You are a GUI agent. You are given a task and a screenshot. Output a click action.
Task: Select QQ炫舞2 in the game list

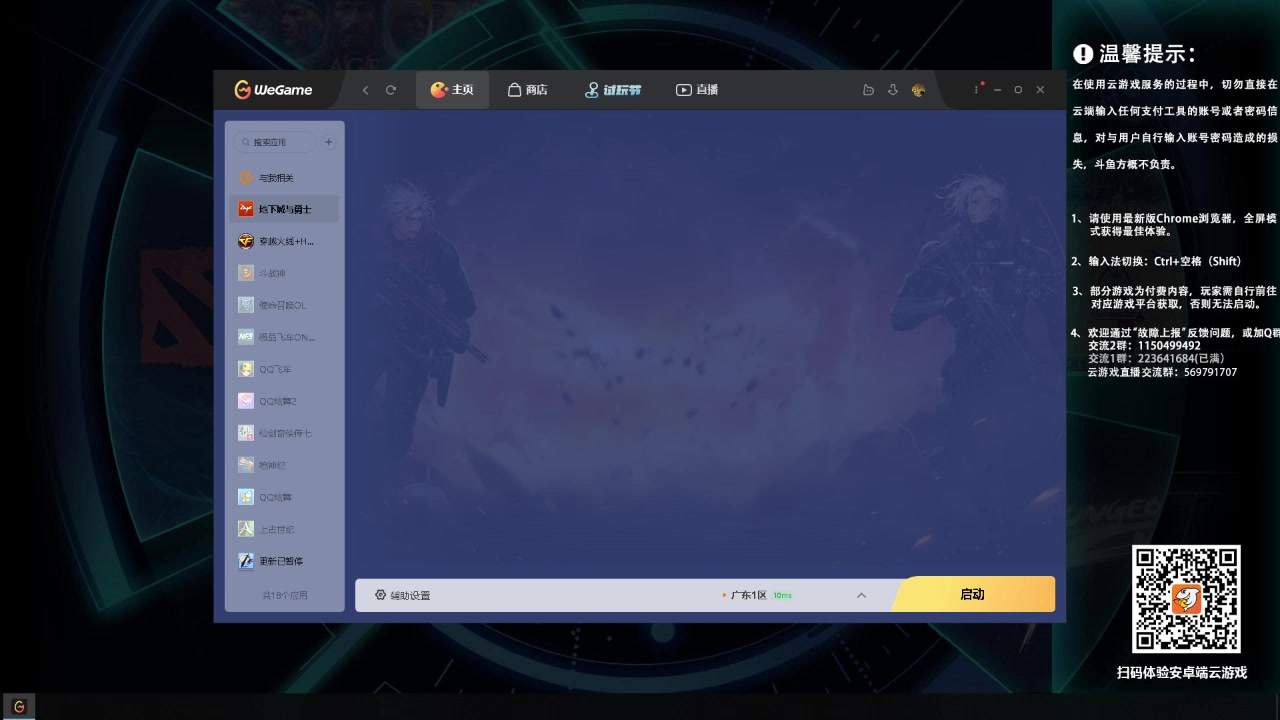point(284,401)
